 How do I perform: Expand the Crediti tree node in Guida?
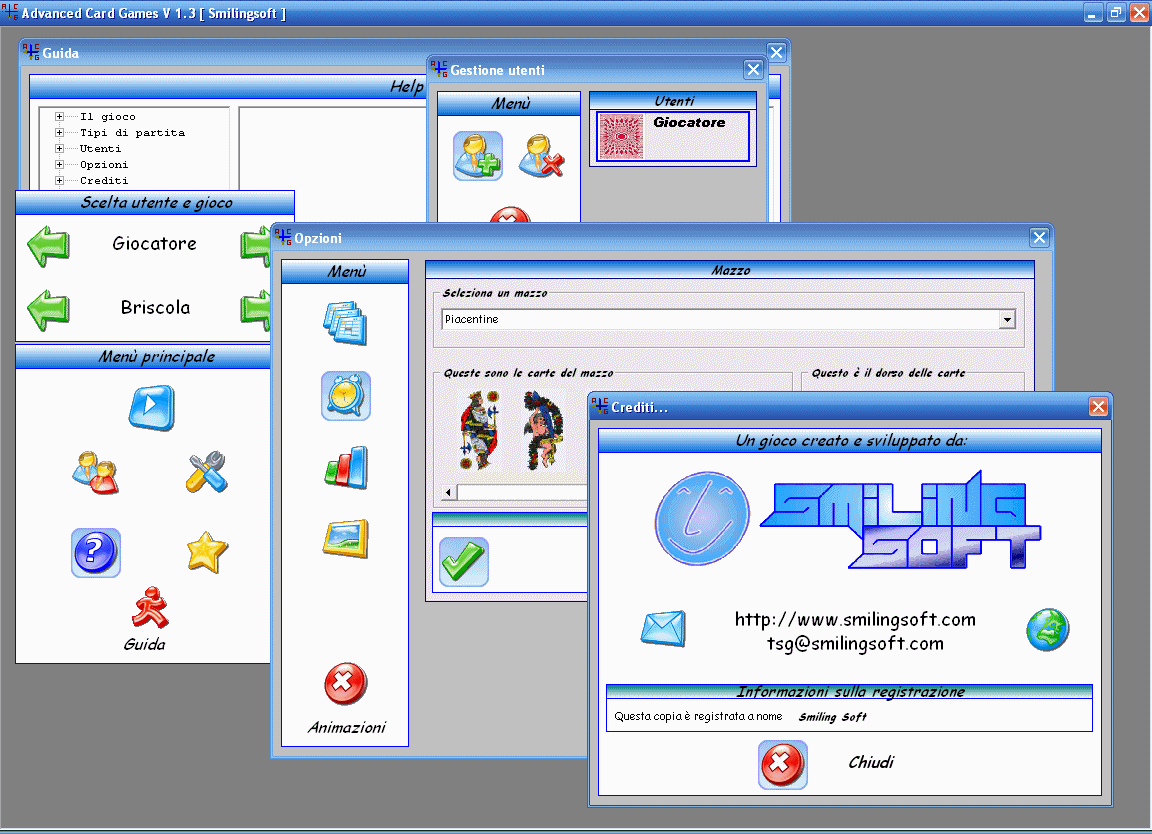pyautogui.click(x=59, y=181)
